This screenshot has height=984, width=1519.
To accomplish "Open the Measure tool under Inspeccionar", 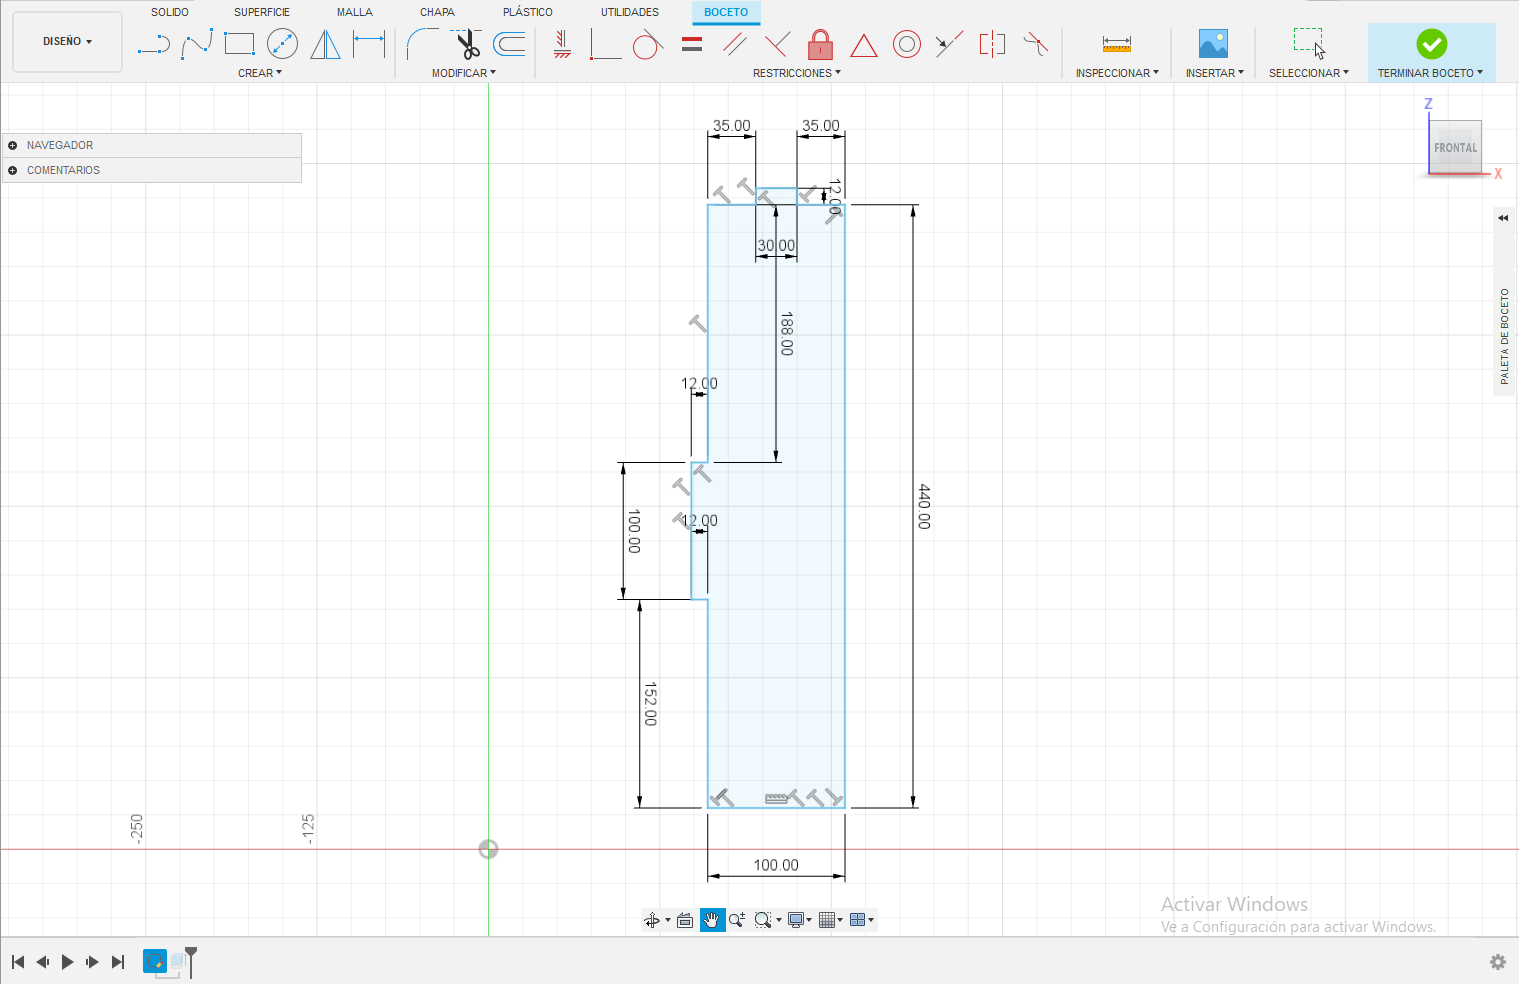I will click(1117, 44).
